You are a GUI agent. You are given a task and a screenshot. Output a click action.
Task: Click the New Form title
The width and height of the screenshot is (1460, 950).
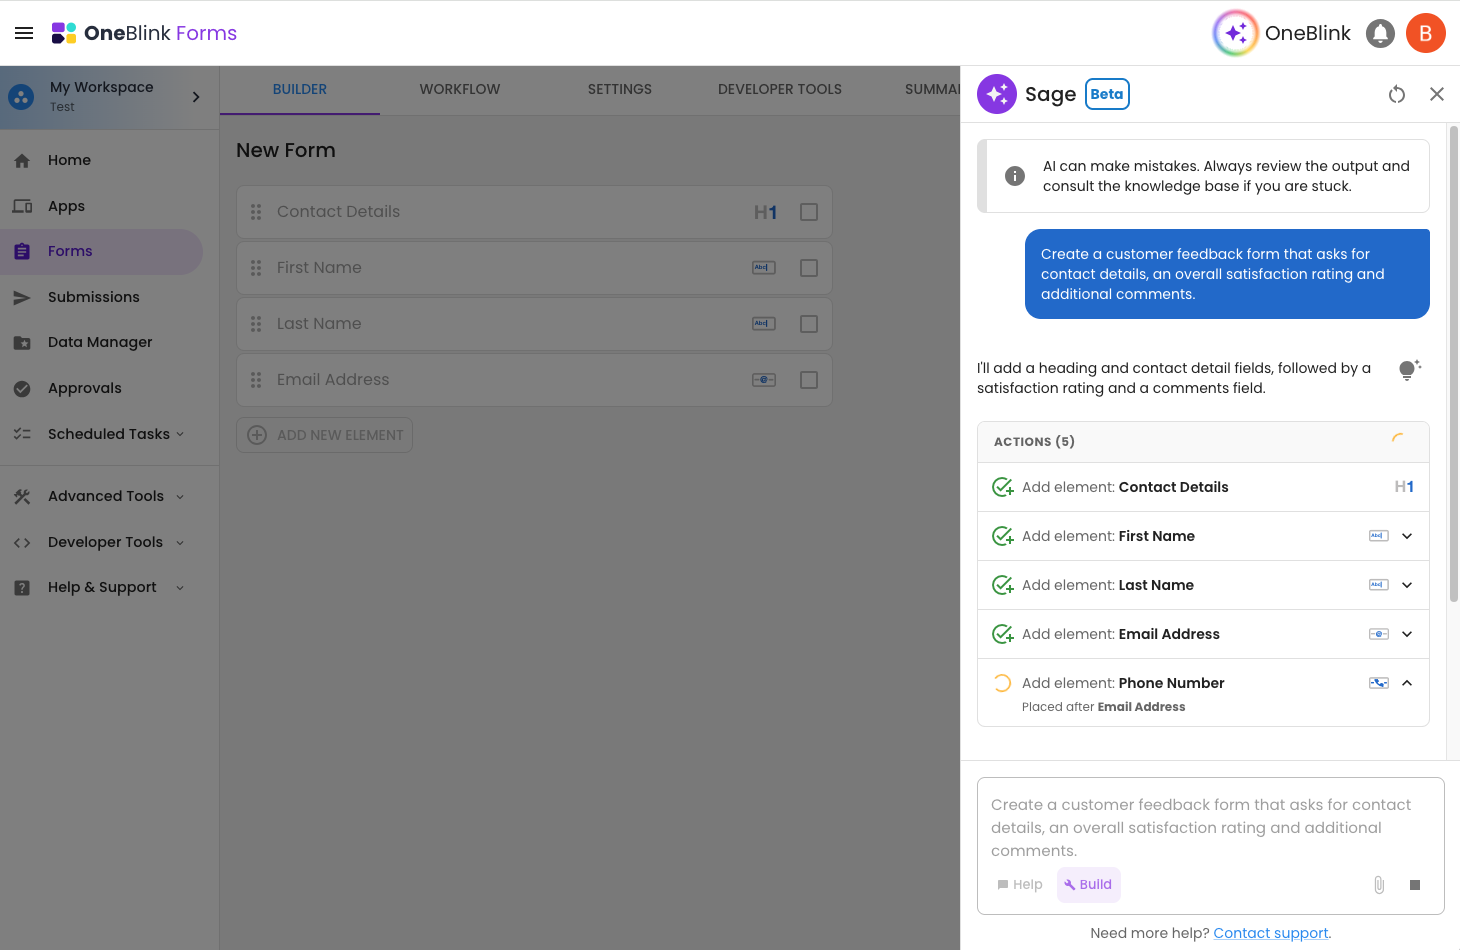click(286, 150)
